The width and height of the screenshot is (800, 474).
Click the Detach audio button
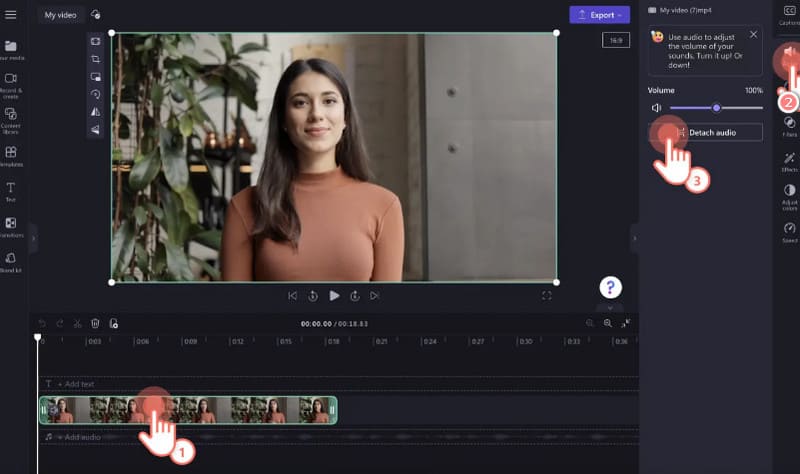click(706, 132)
